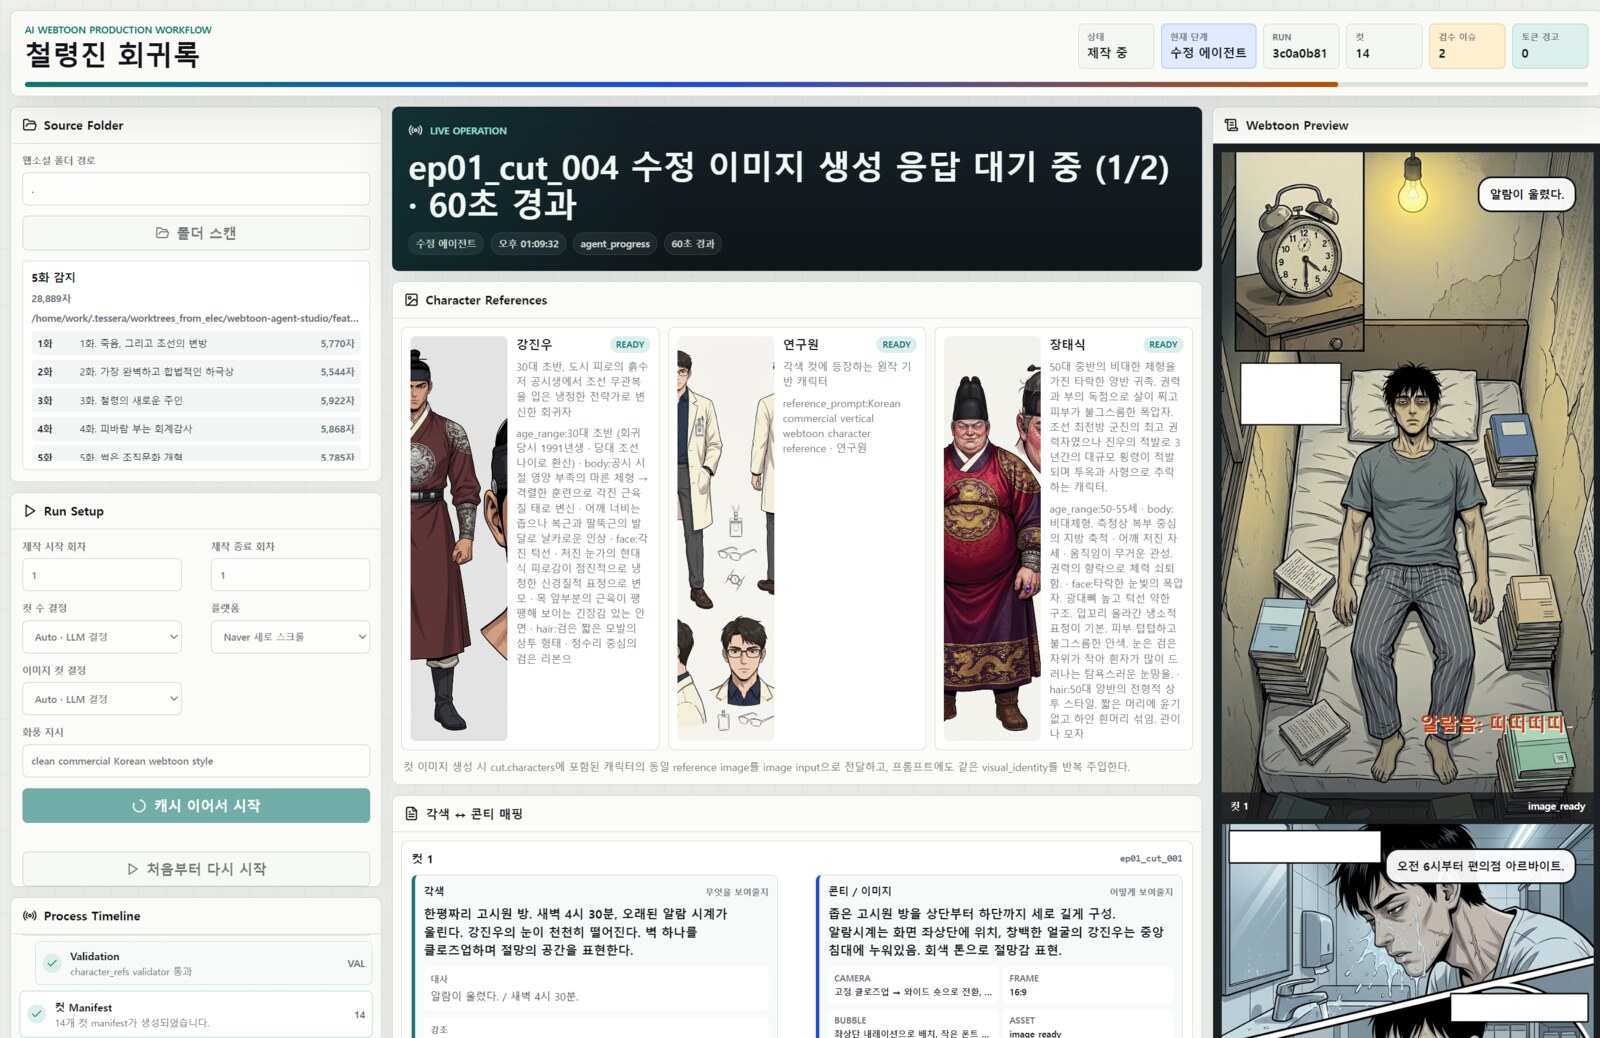Click the CAMERA 고정 클로즈업 field

[912, 985]
